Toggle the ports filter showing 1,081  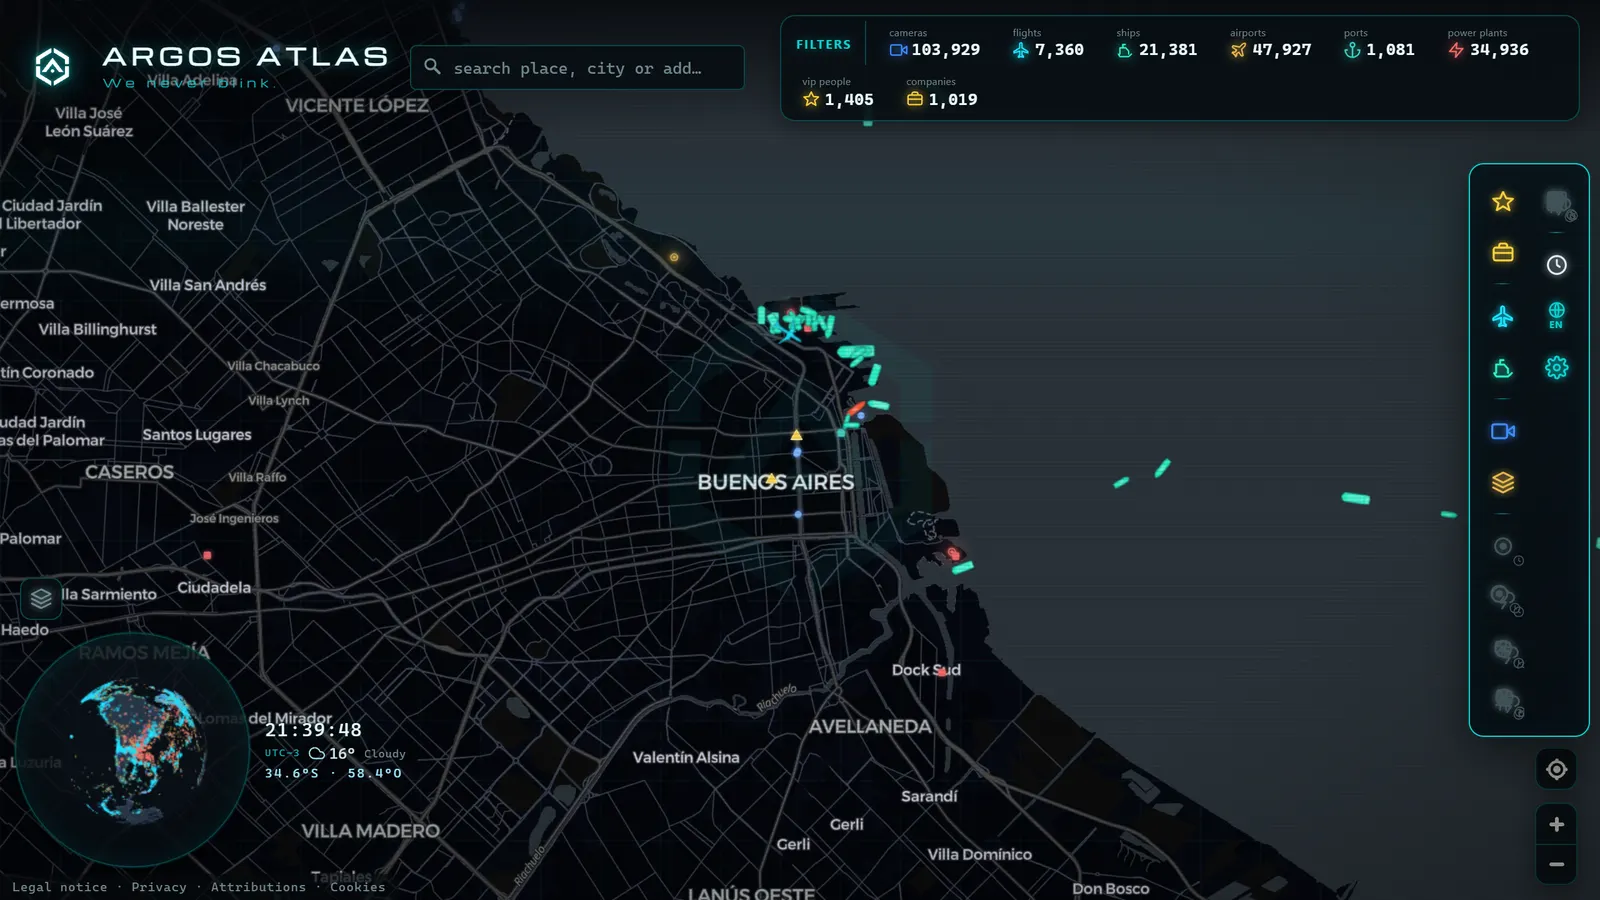tap(1378, 44)
